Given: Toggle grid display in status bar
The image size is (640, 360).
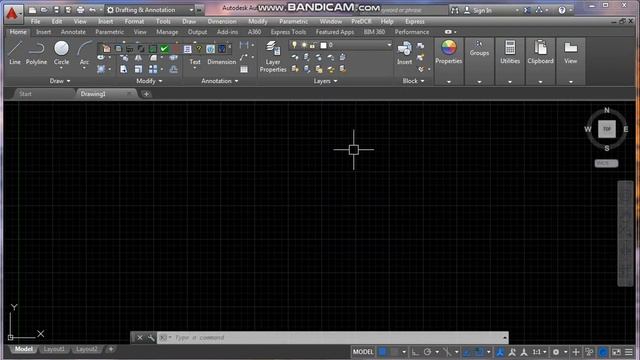Looking at the screenshot, I should point(382,352).
